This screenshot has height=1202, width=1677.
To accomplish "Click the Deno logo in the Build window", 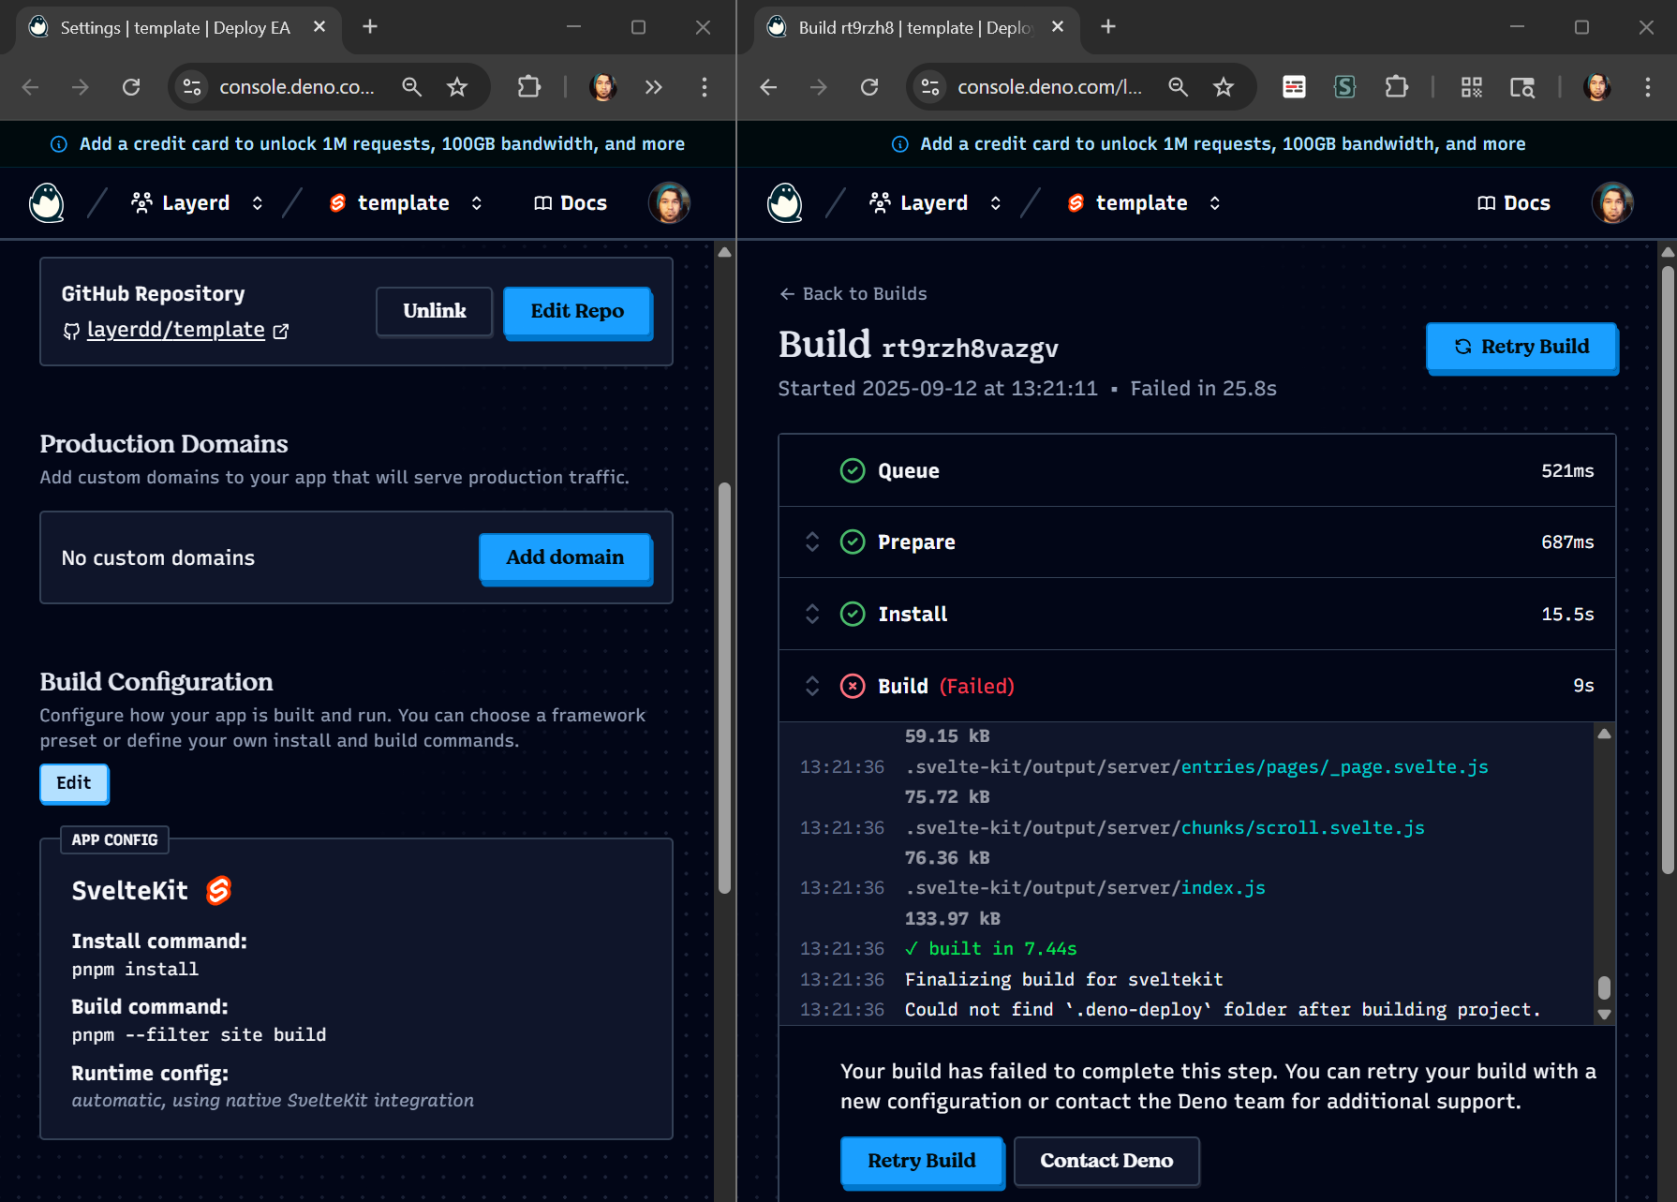I will (785, 203).
